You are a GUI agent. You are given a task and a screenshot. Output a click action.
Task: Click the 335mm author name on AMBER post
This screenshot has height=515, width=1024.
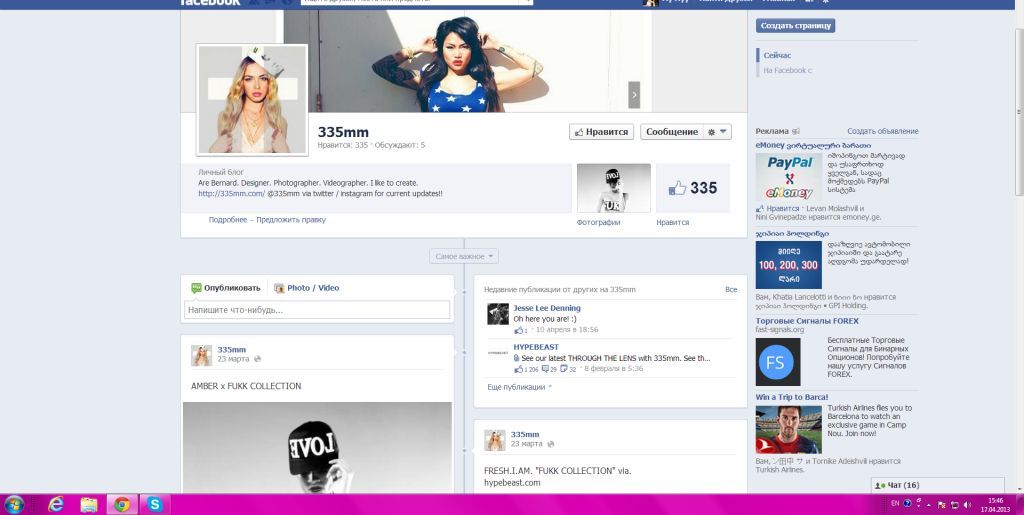pos(232,350)
